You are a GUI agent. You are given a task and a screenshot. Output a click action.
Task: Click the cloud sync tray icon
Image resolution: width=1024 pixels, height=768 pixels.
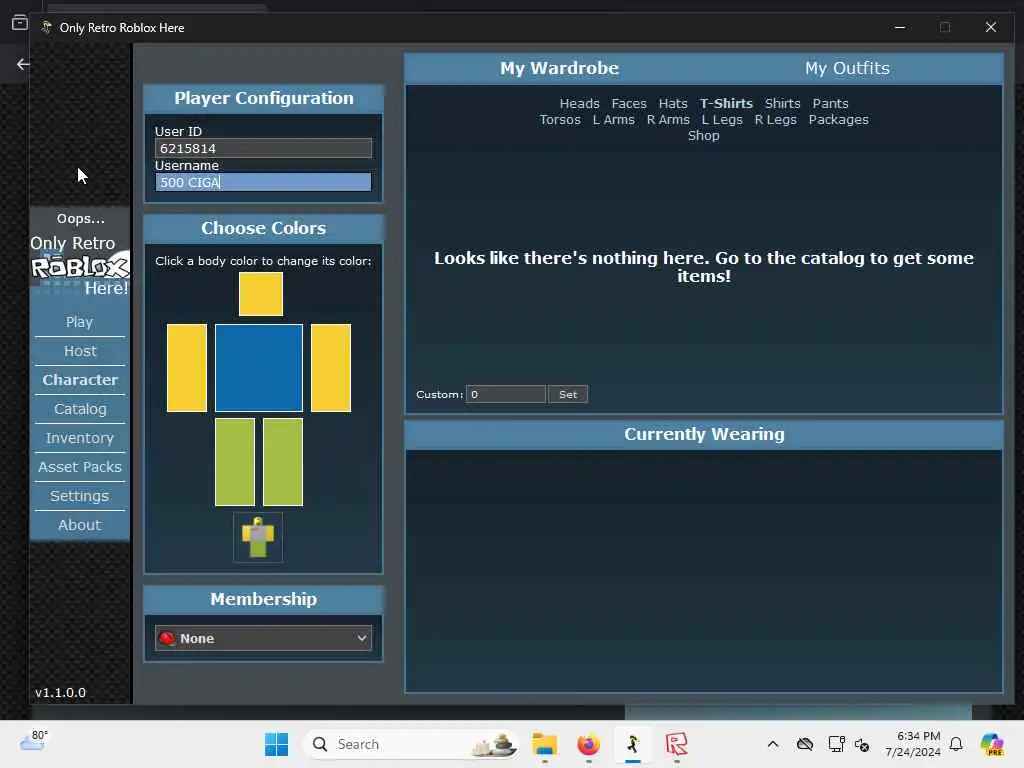[x=805, y=744]
